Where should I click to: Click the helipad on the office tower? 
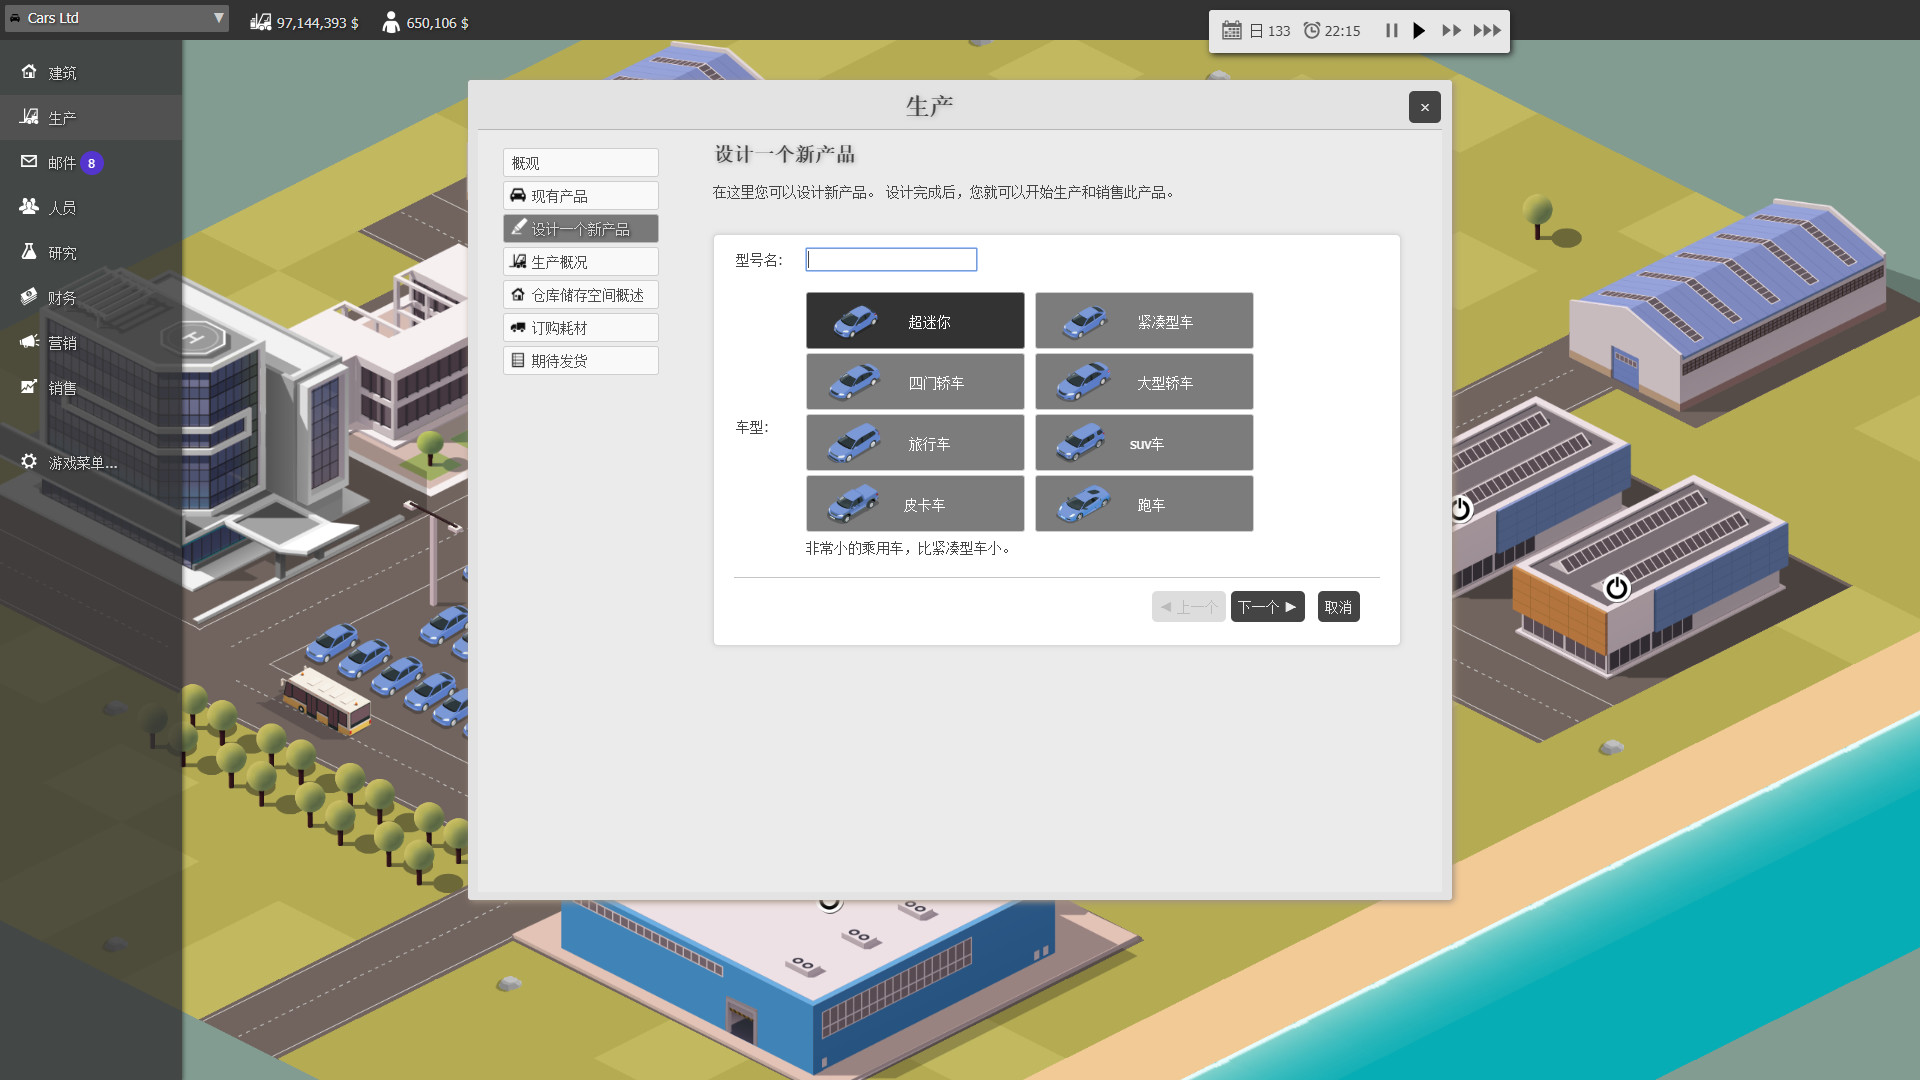(195, 338)
